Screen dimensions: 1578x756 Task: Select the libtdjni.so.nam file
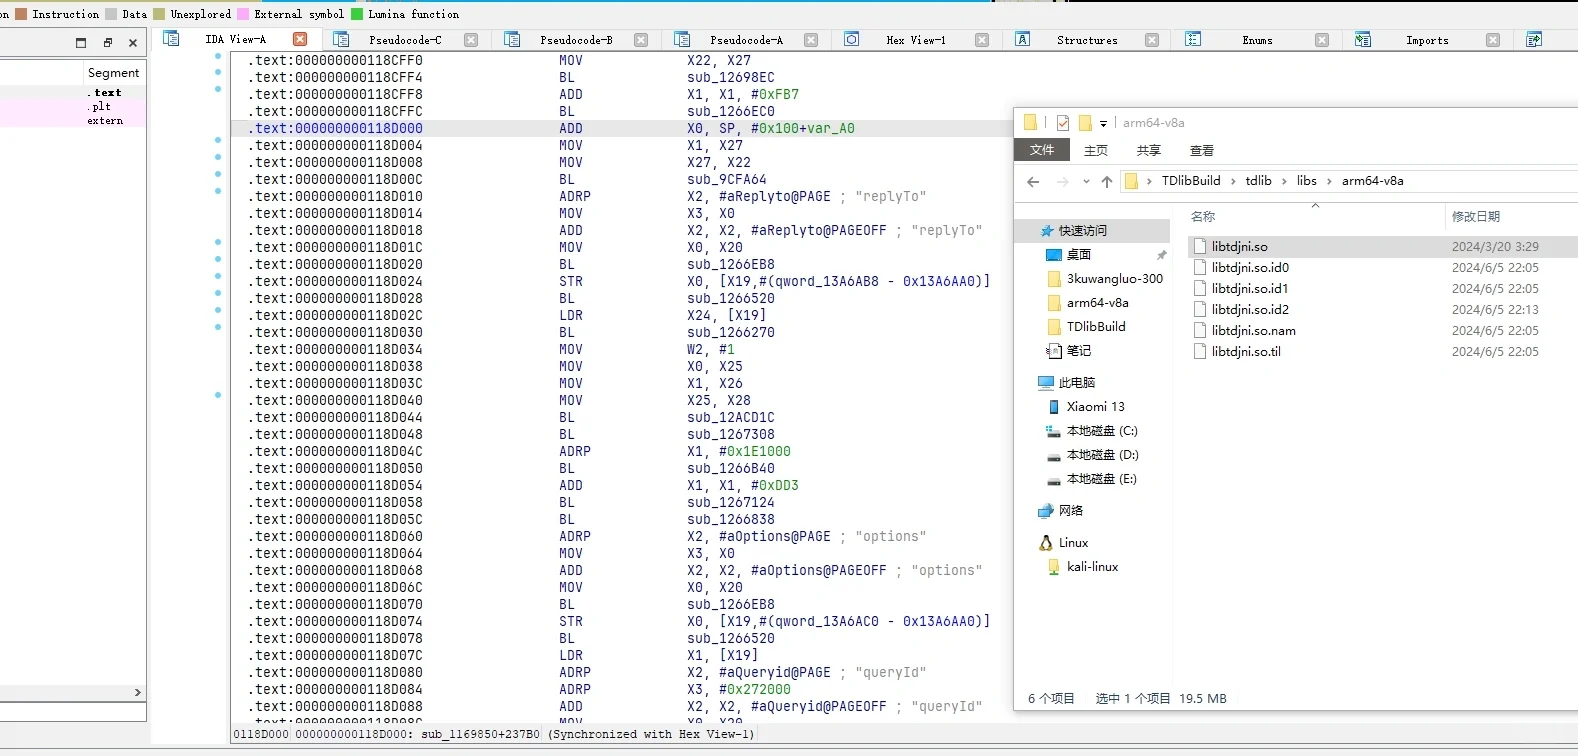(1253, 330)
